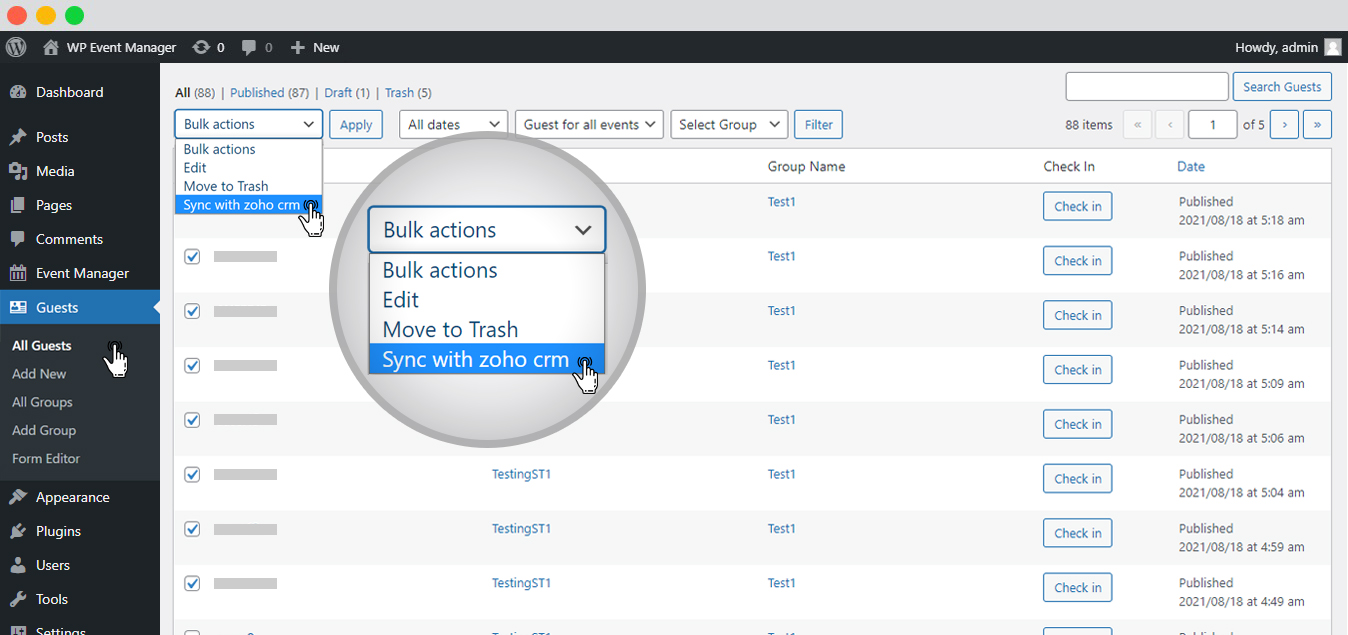Choose Sync with zoho crm option
The width and height of the screenshot is (1348, 635).
[x=248, y=204]
